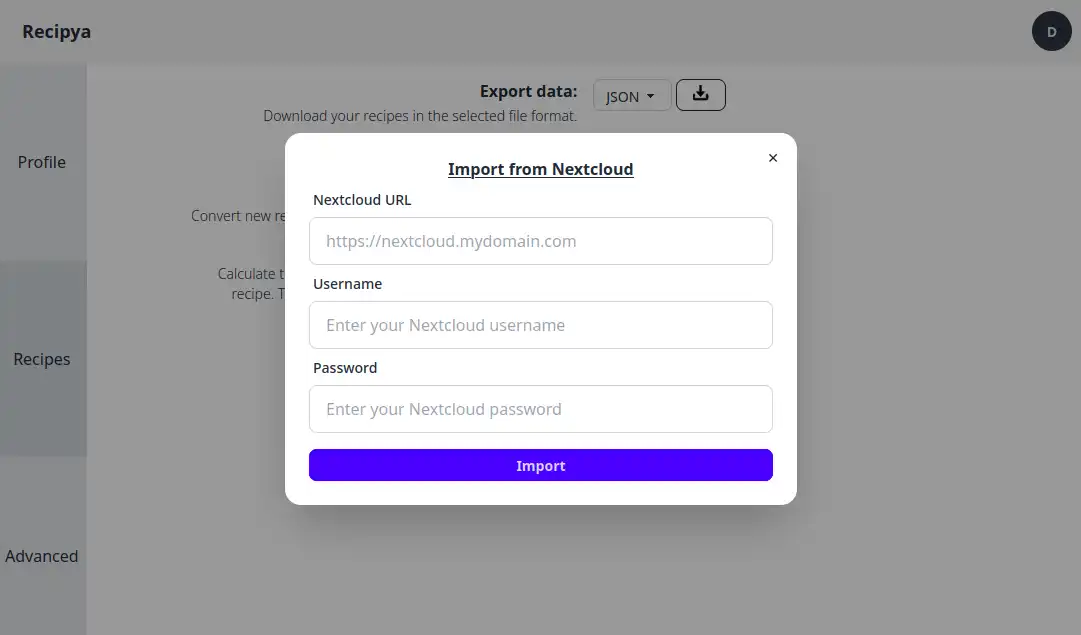The width and height of the screenshot is (1081, 635).
Task: Close the Import from Nextcloud dialog
Action: click(772, 158)
